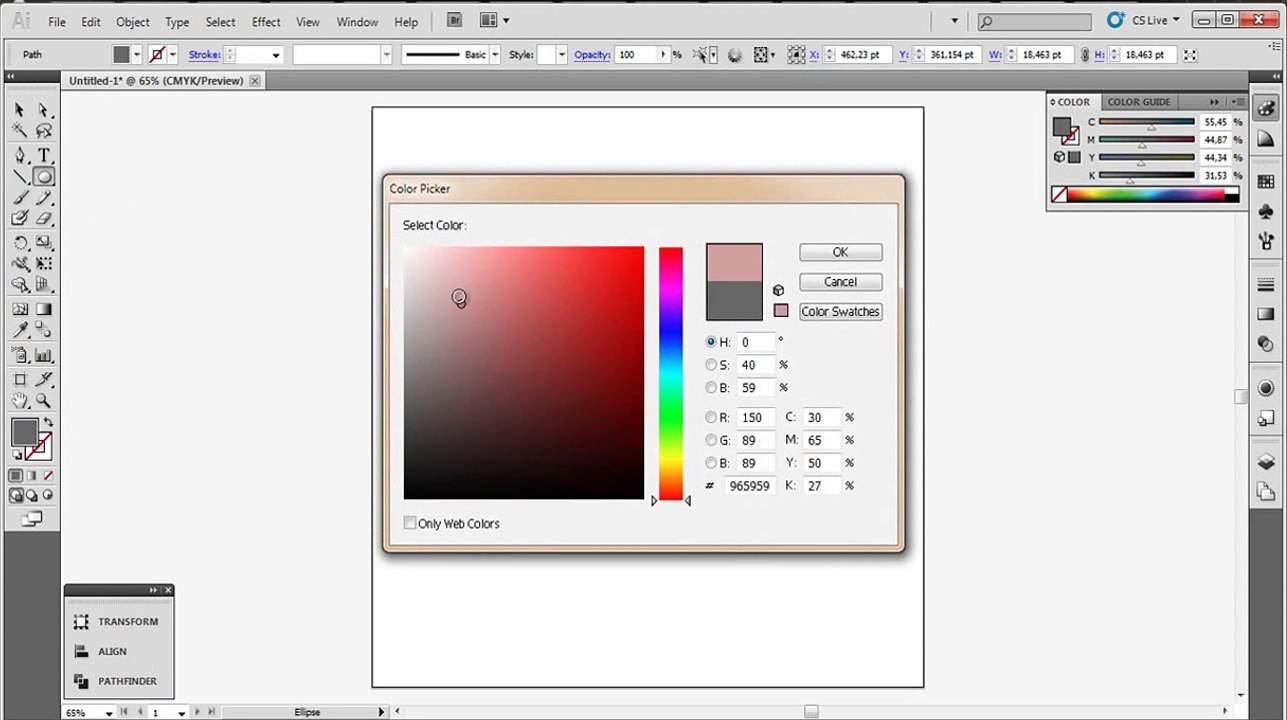This screenshot has height=720, width=1287.
Task: Open the Pathfinder panel
Action: (116, 681)
